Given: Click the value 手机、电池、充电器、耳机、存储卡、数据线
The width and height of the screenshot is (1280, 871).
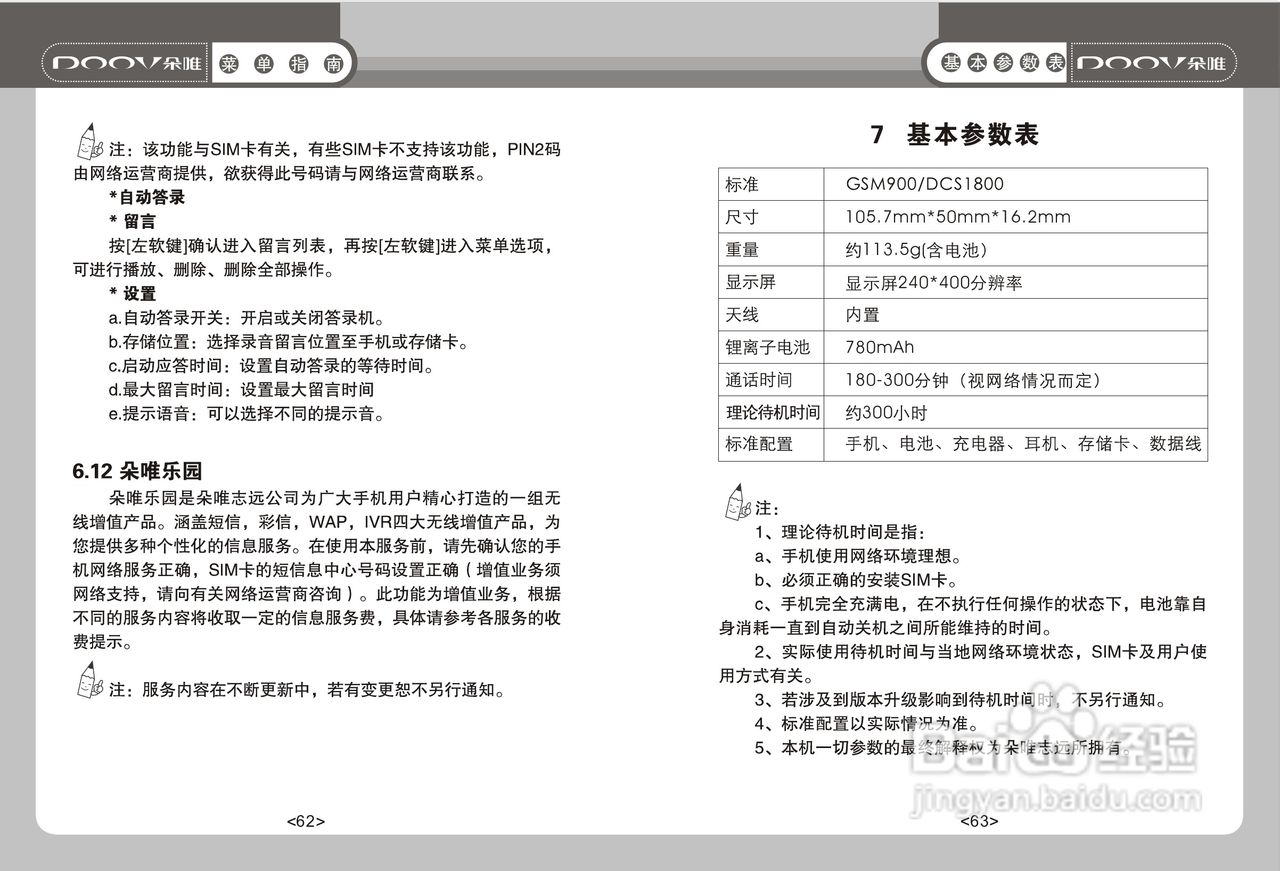Looking at the screenshot, I should click(1023, 444).
